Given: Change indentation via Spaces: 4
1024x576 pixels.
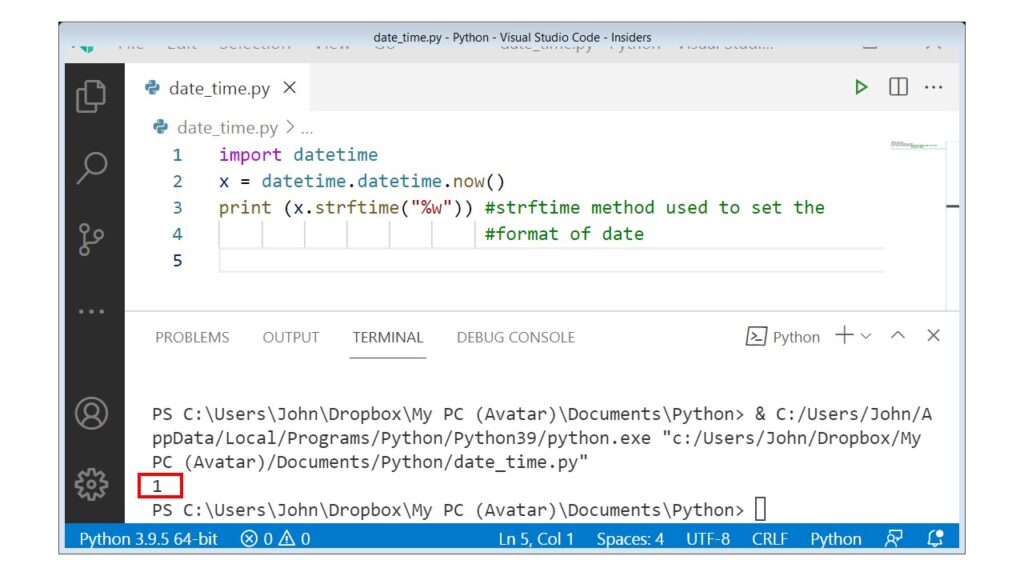Looking at the screenshot, I should 630,539.
